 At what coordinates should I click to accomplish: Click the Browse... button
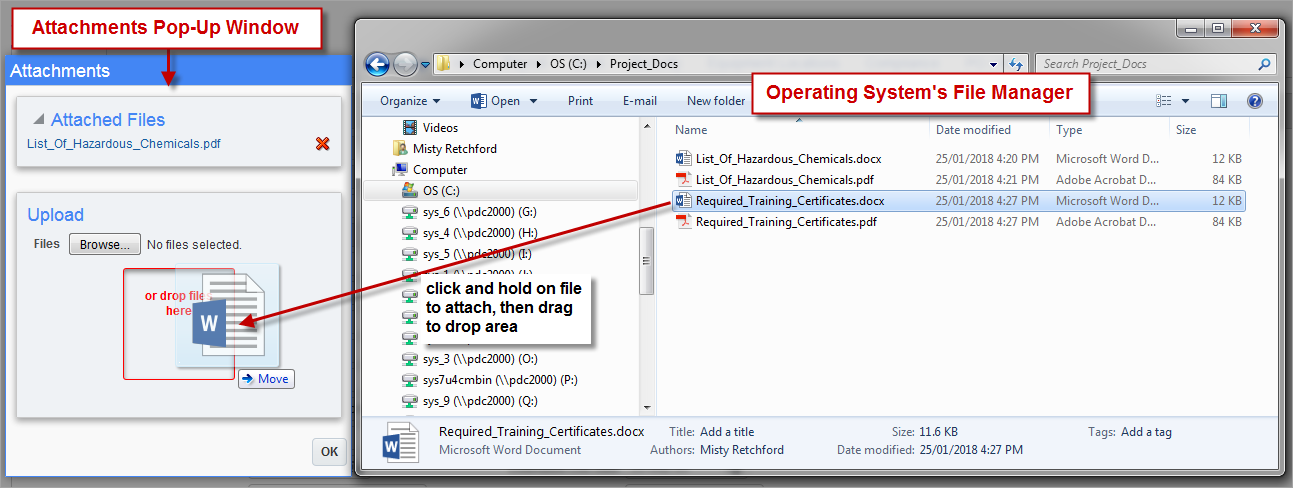[104, 244]
